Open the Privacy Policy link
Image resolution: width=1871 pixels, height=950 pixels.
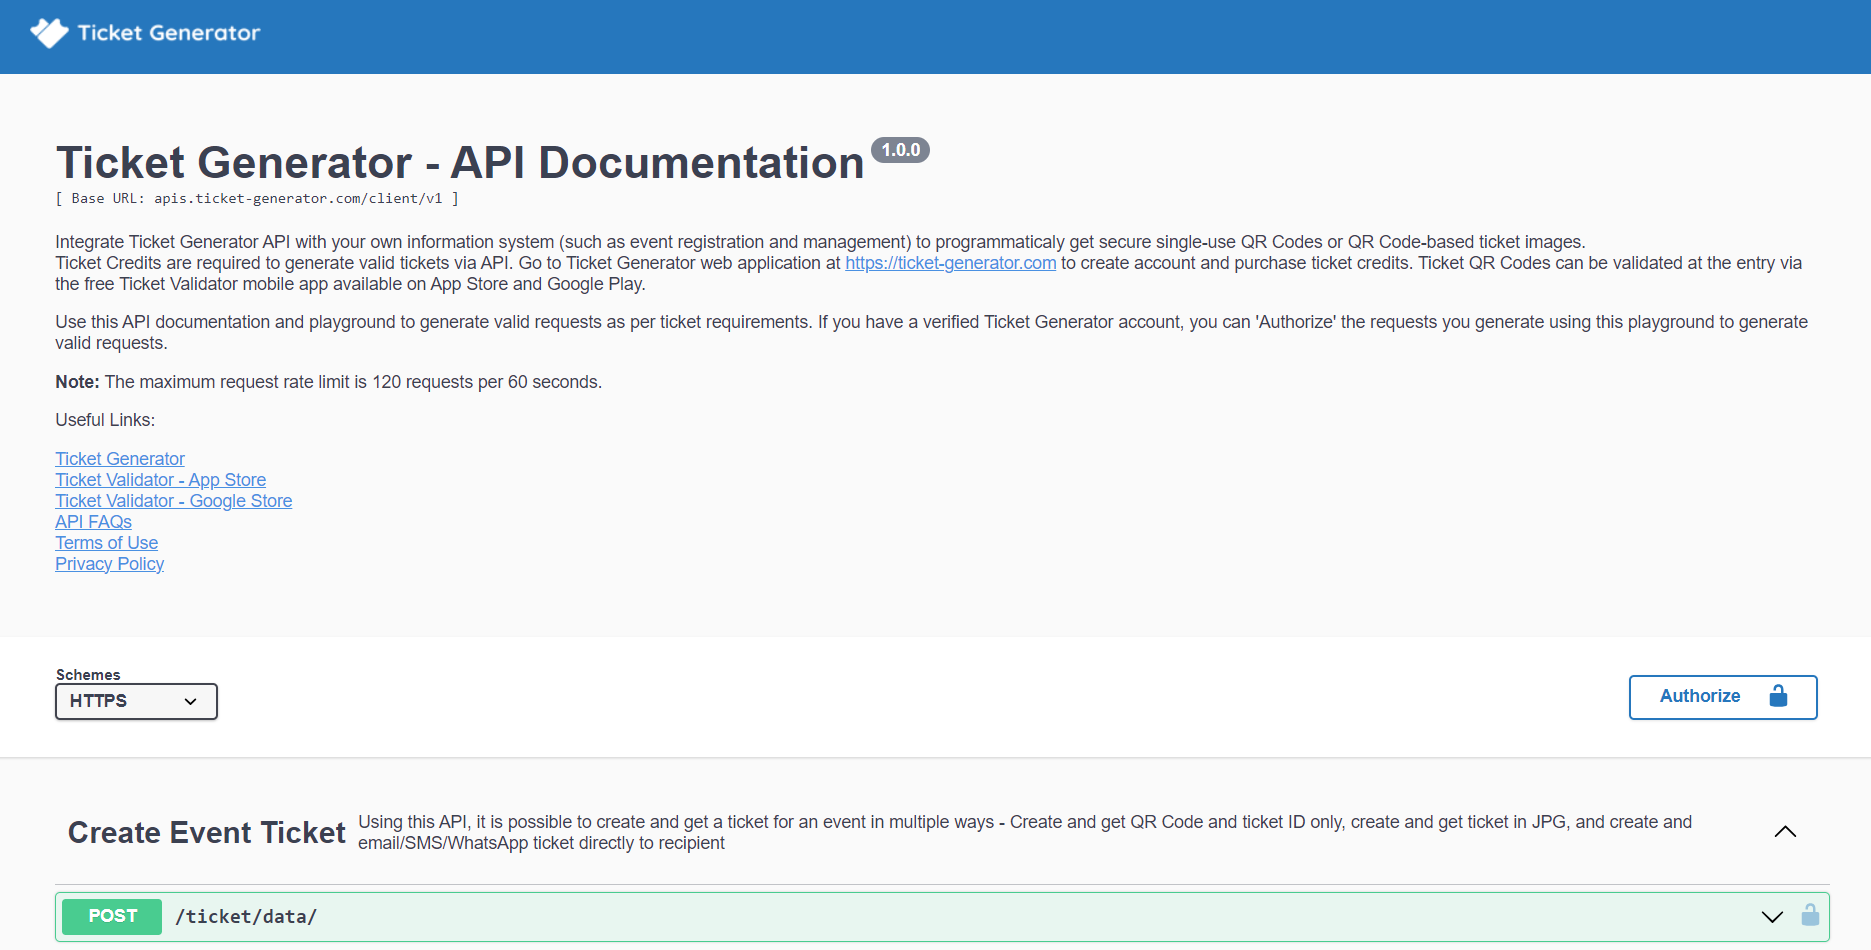pyautogui.click(x=109, y=564)
